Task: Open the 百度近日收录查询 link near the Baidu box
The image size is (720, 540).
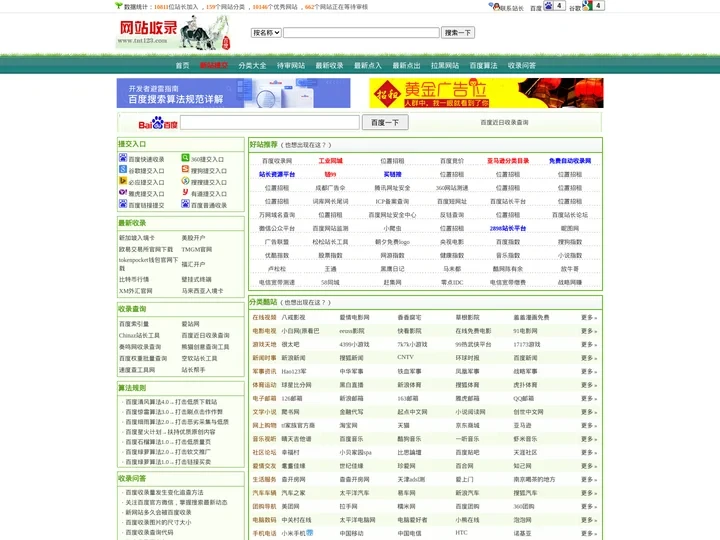Action: (504, 123)
